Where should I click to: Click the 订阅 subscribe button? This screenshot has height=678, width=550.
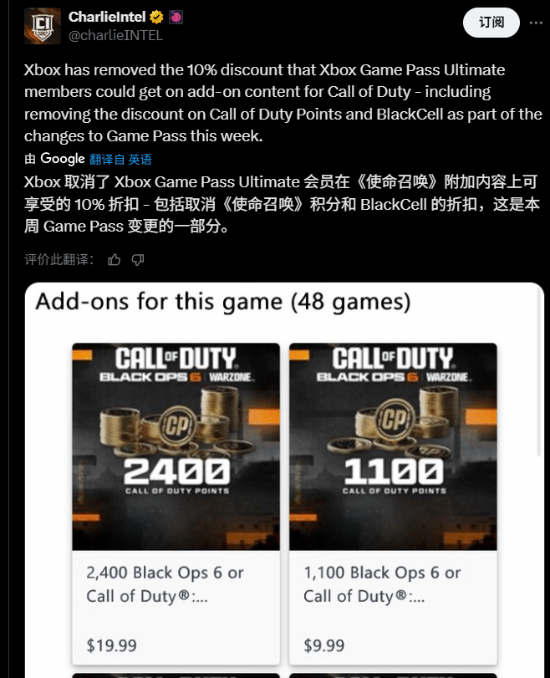point(491,22)
